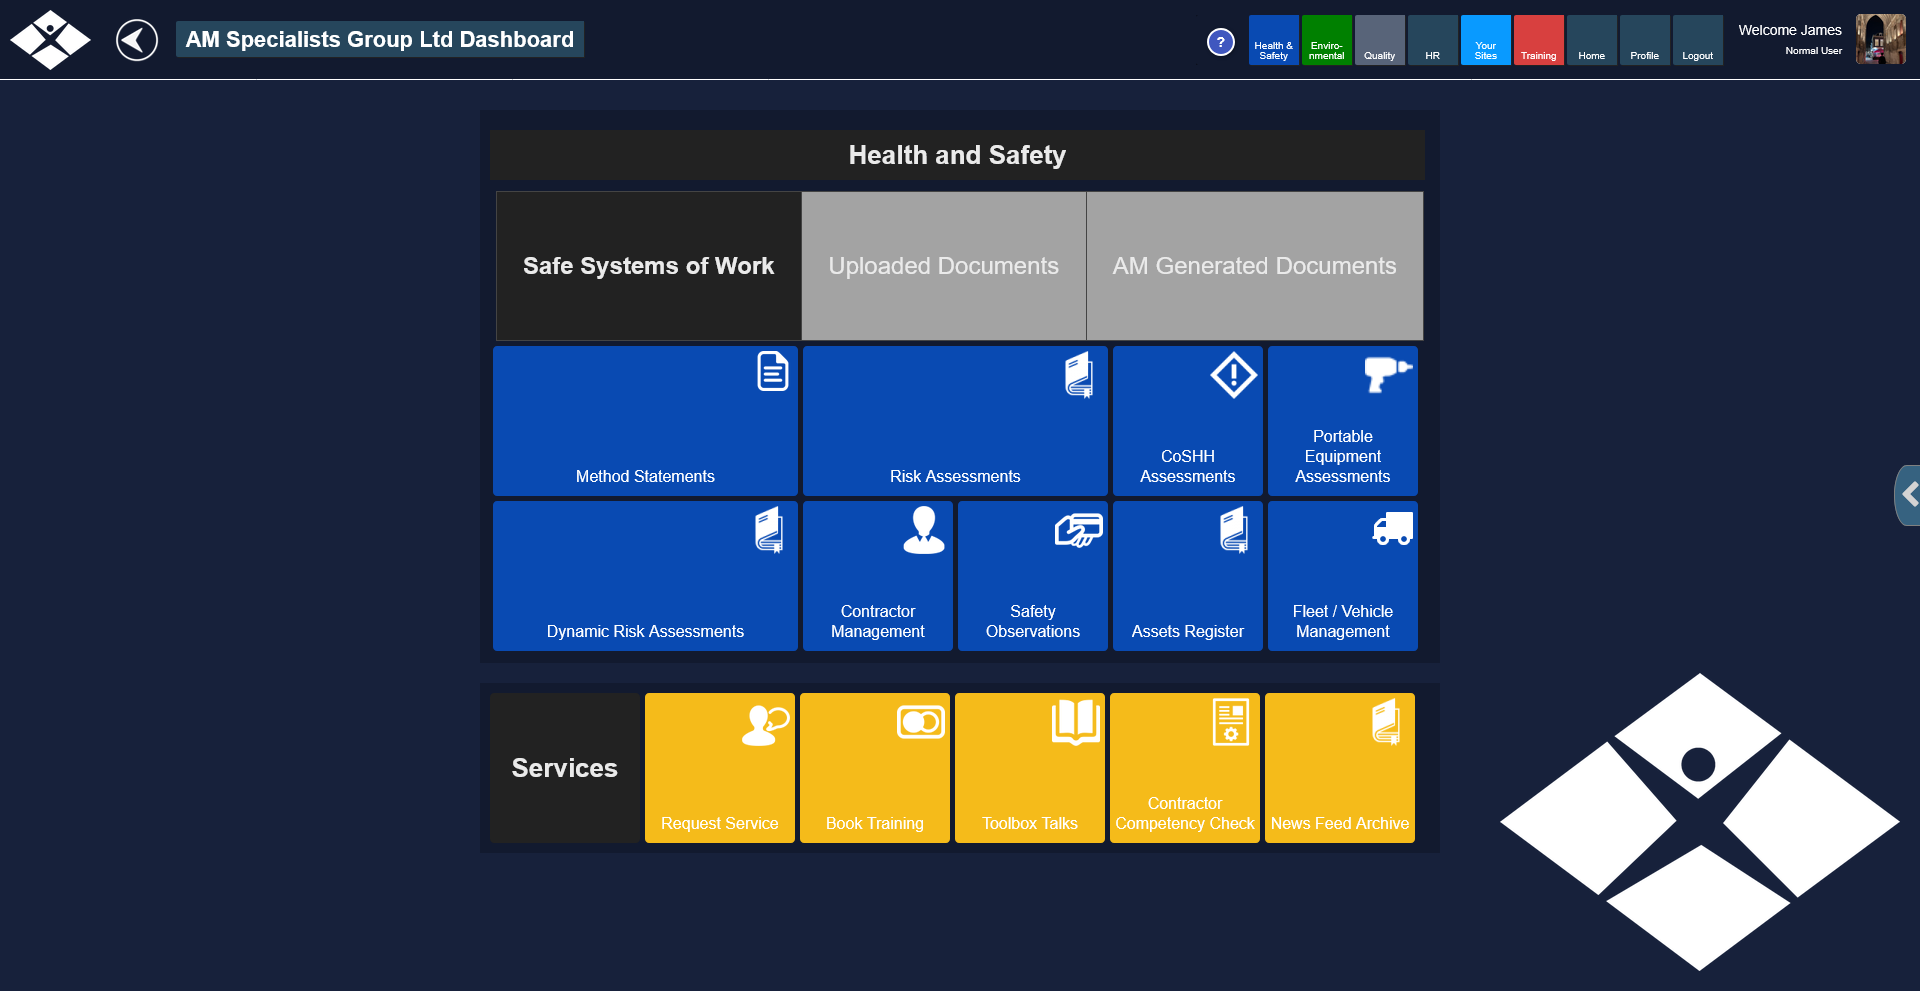1920x991 pixels.
Task: Click the Assets Register book icon
Action: (1235, 530)
